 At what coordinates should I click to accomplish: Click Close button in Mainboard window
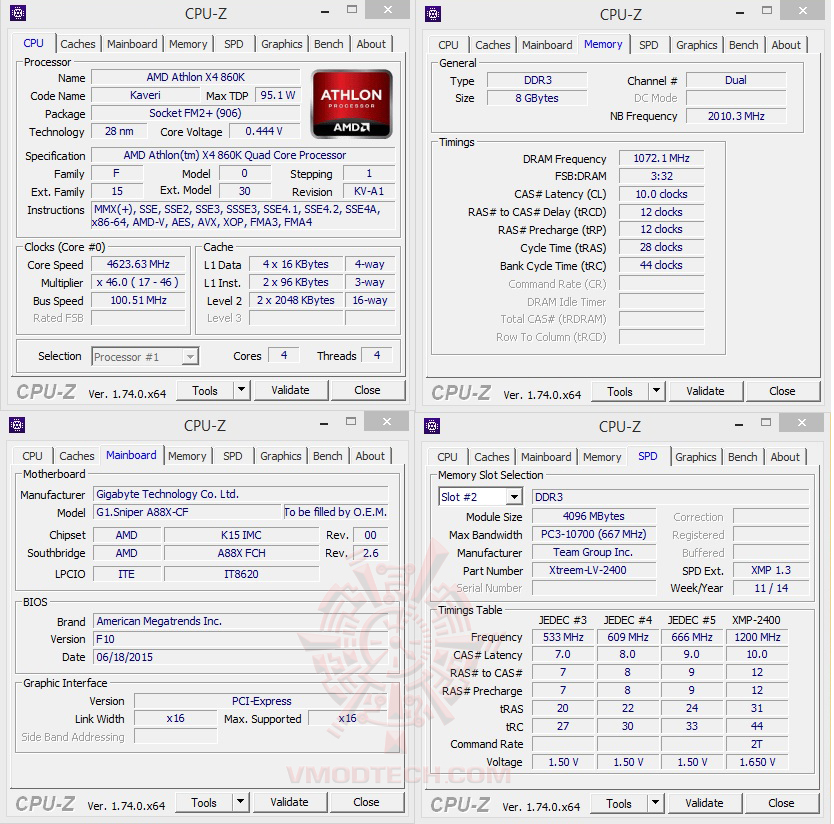[366, 802]
